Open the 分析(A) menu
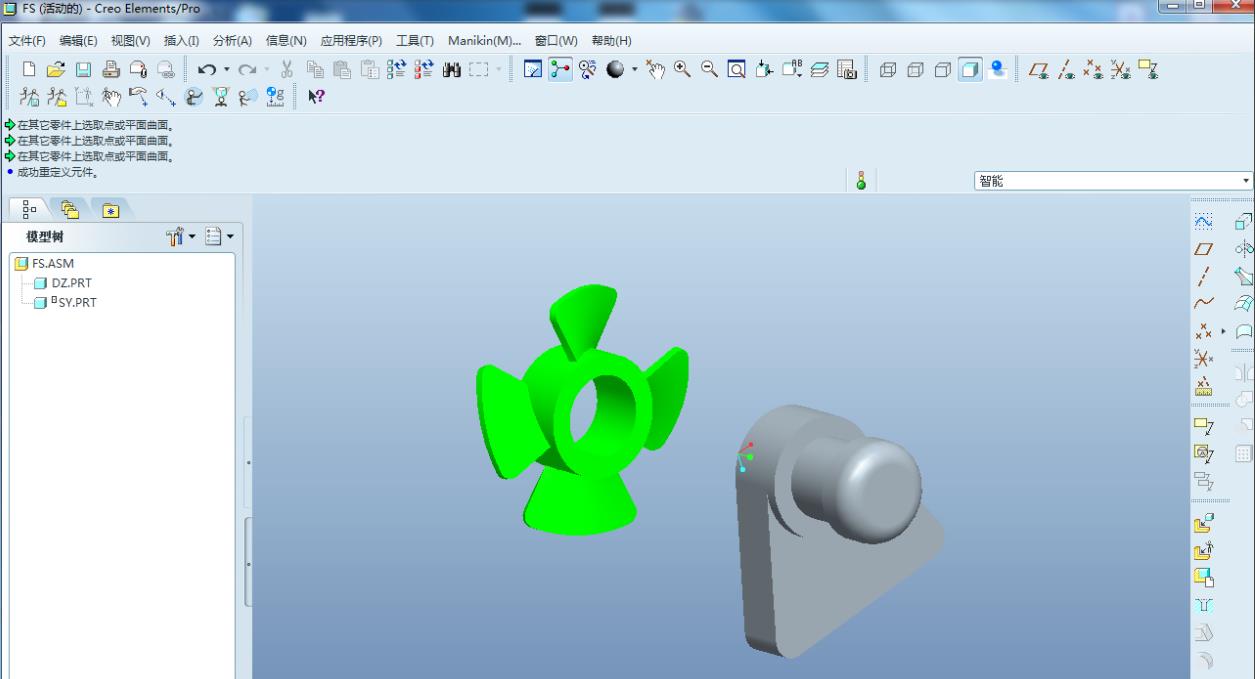 pos(232,41)
